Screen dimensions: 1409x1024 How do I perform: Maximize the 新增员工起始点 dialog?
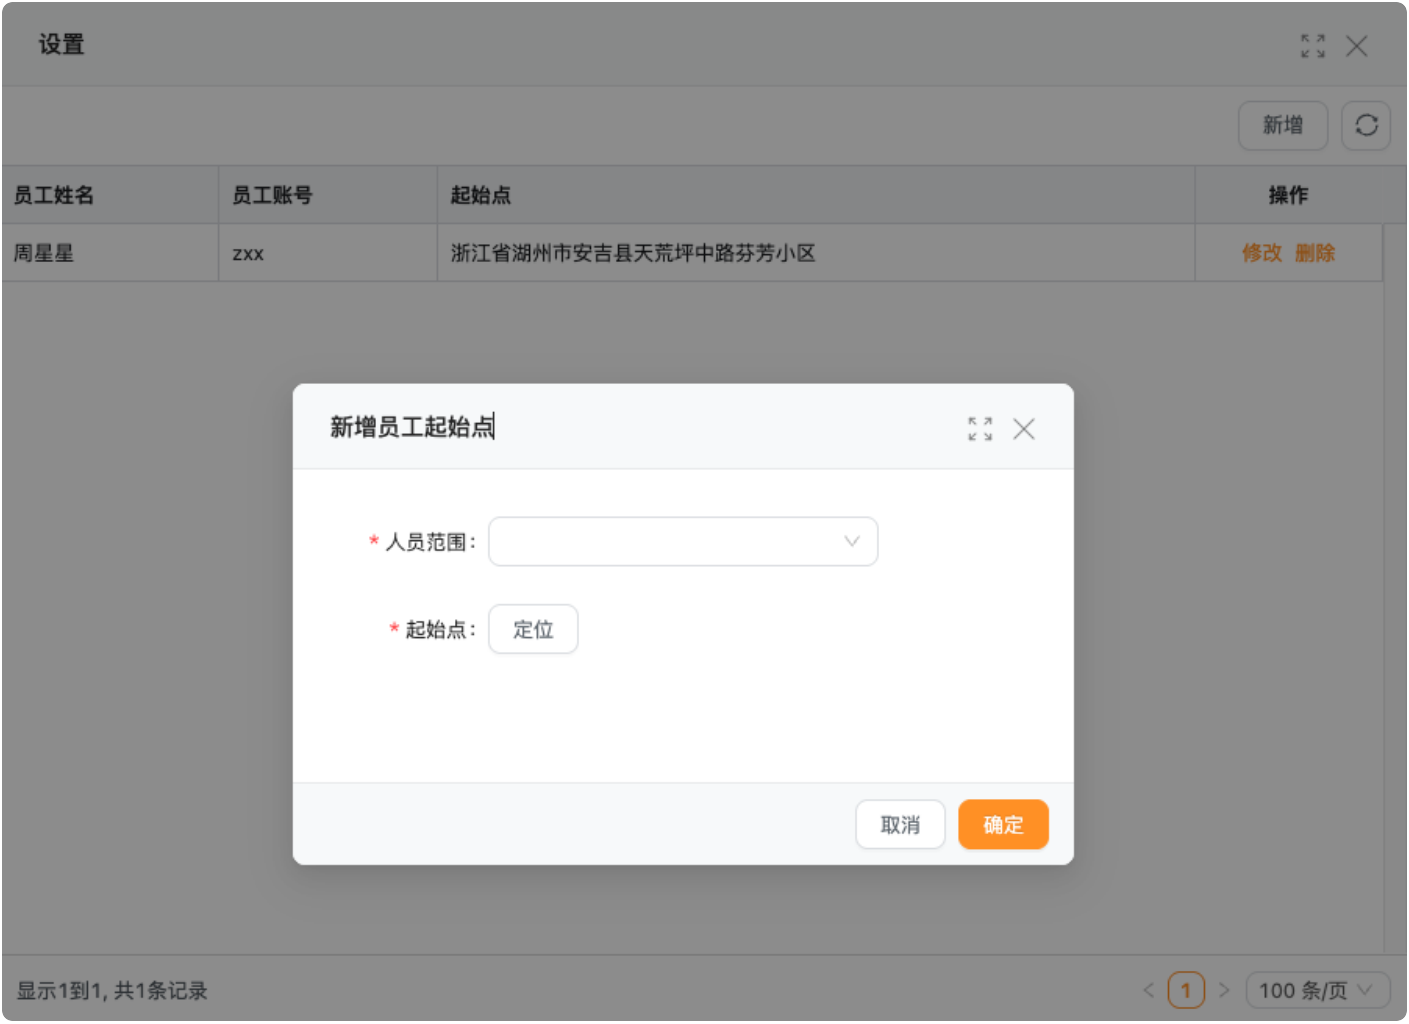click(980, 429)
